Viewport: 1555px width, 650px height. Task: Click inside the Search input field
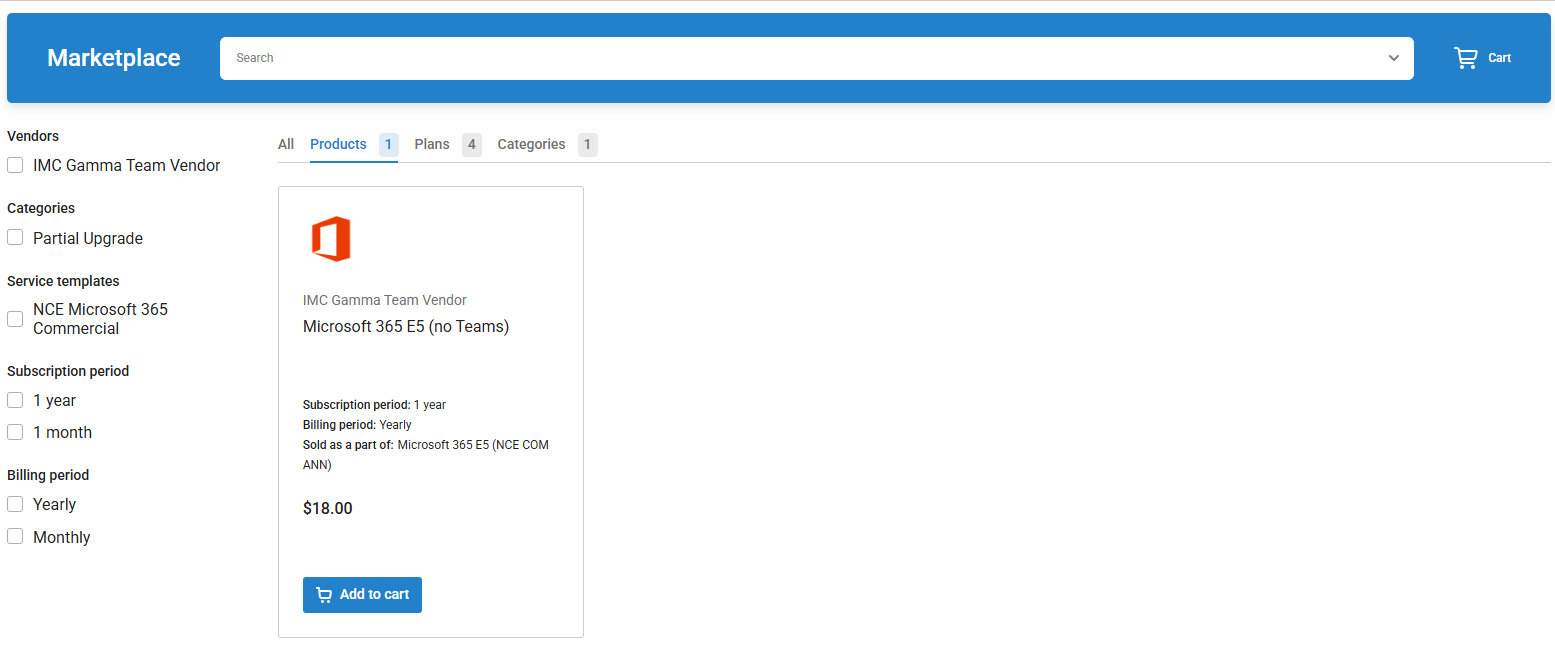(800, 58)
